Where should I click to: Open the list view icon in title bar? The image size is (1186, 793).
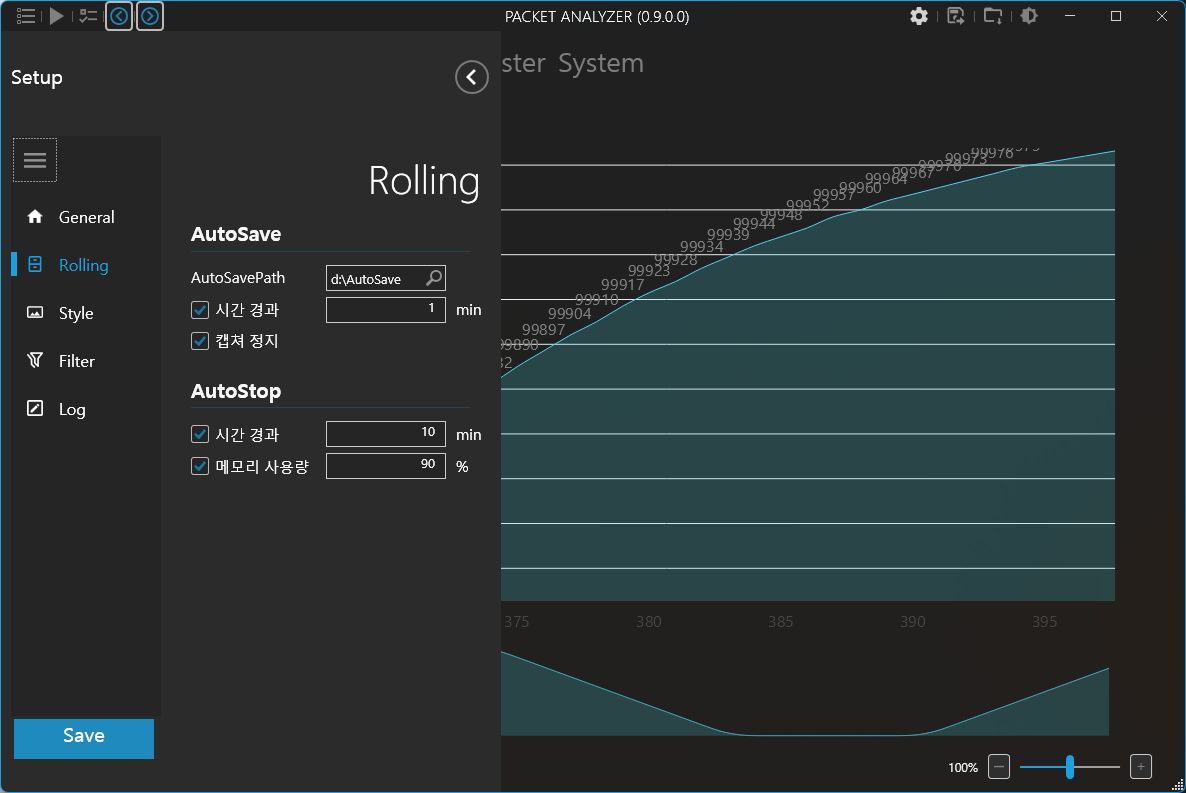coord(26,16)
